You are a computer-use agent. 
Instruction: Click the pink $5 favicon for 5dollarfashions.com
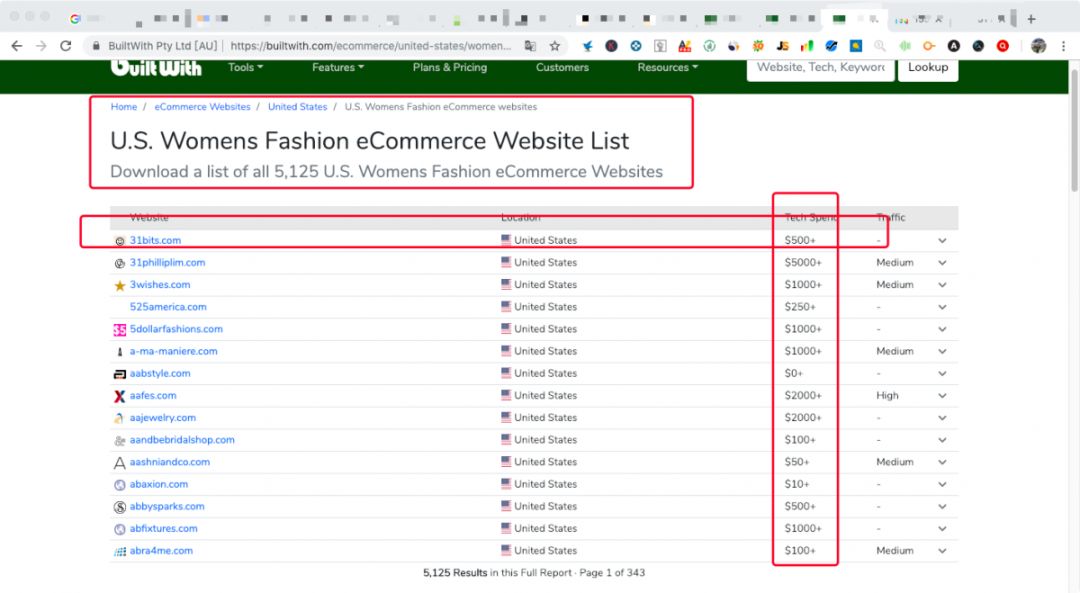(x=119, y=330)
